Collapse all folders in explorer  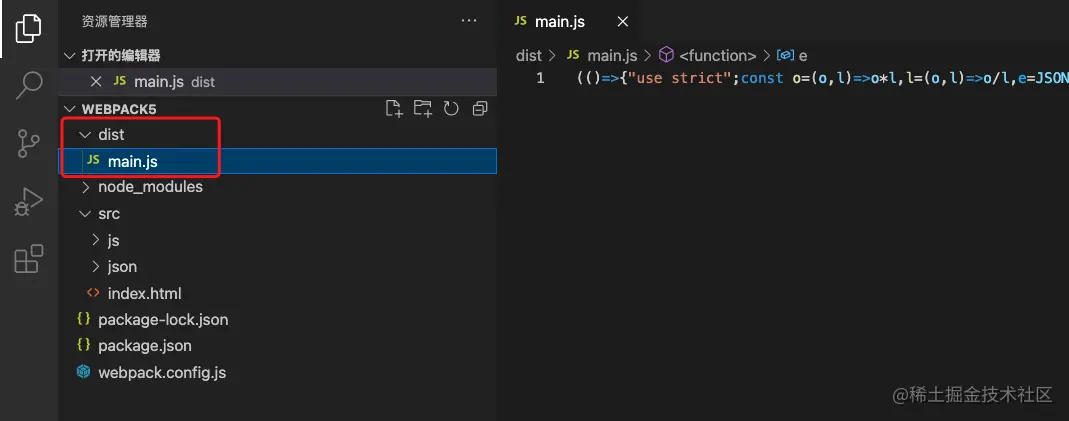coord(480,109)
